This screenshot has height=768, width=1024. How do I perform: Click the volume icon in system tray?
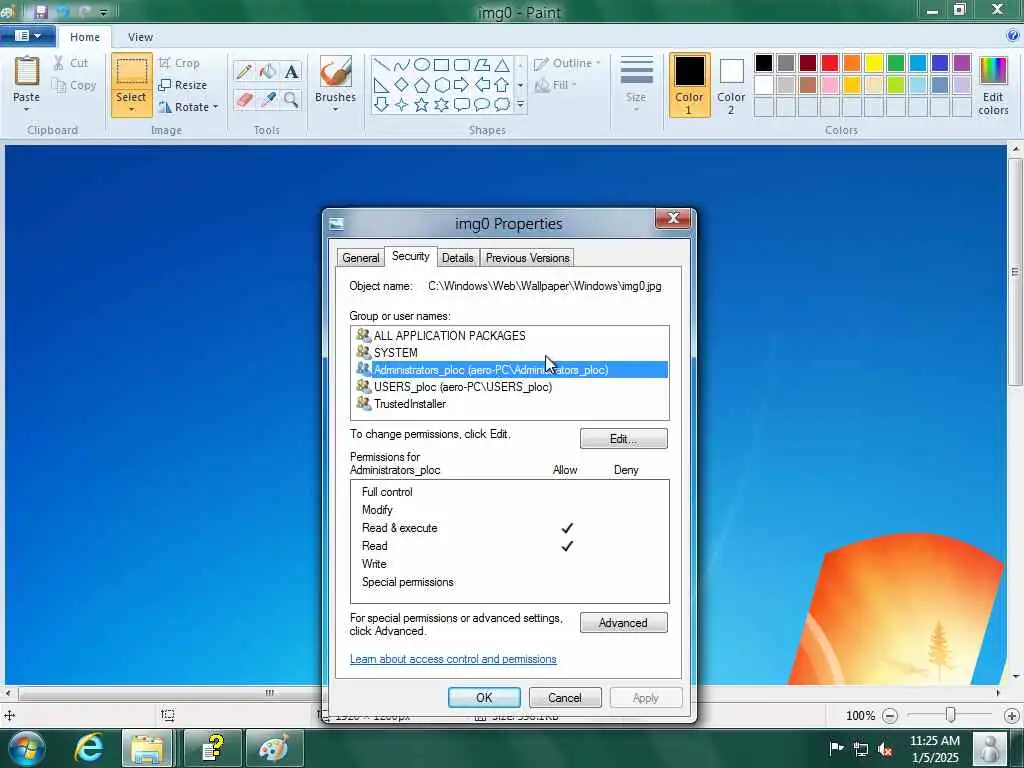point(886,749)
